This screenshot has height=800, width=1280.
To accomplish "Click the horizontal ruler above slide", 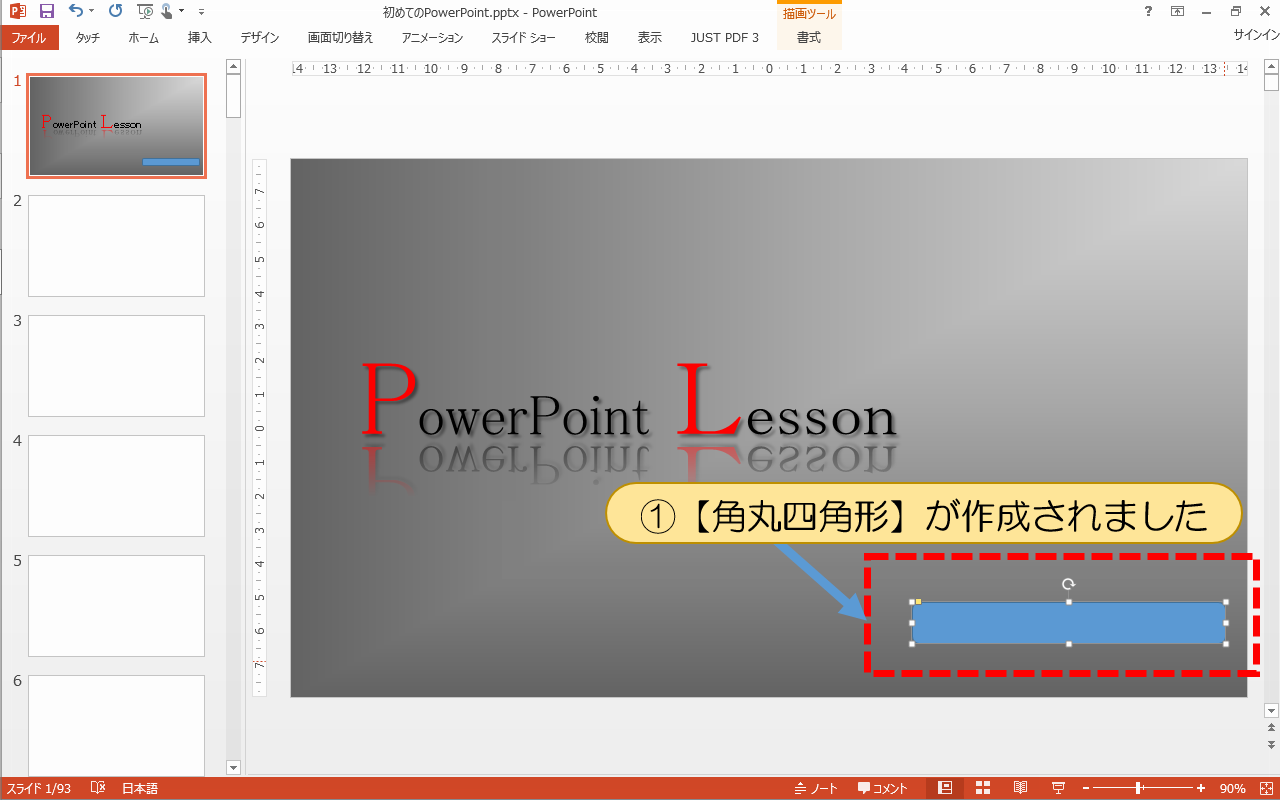I will 770,69.
